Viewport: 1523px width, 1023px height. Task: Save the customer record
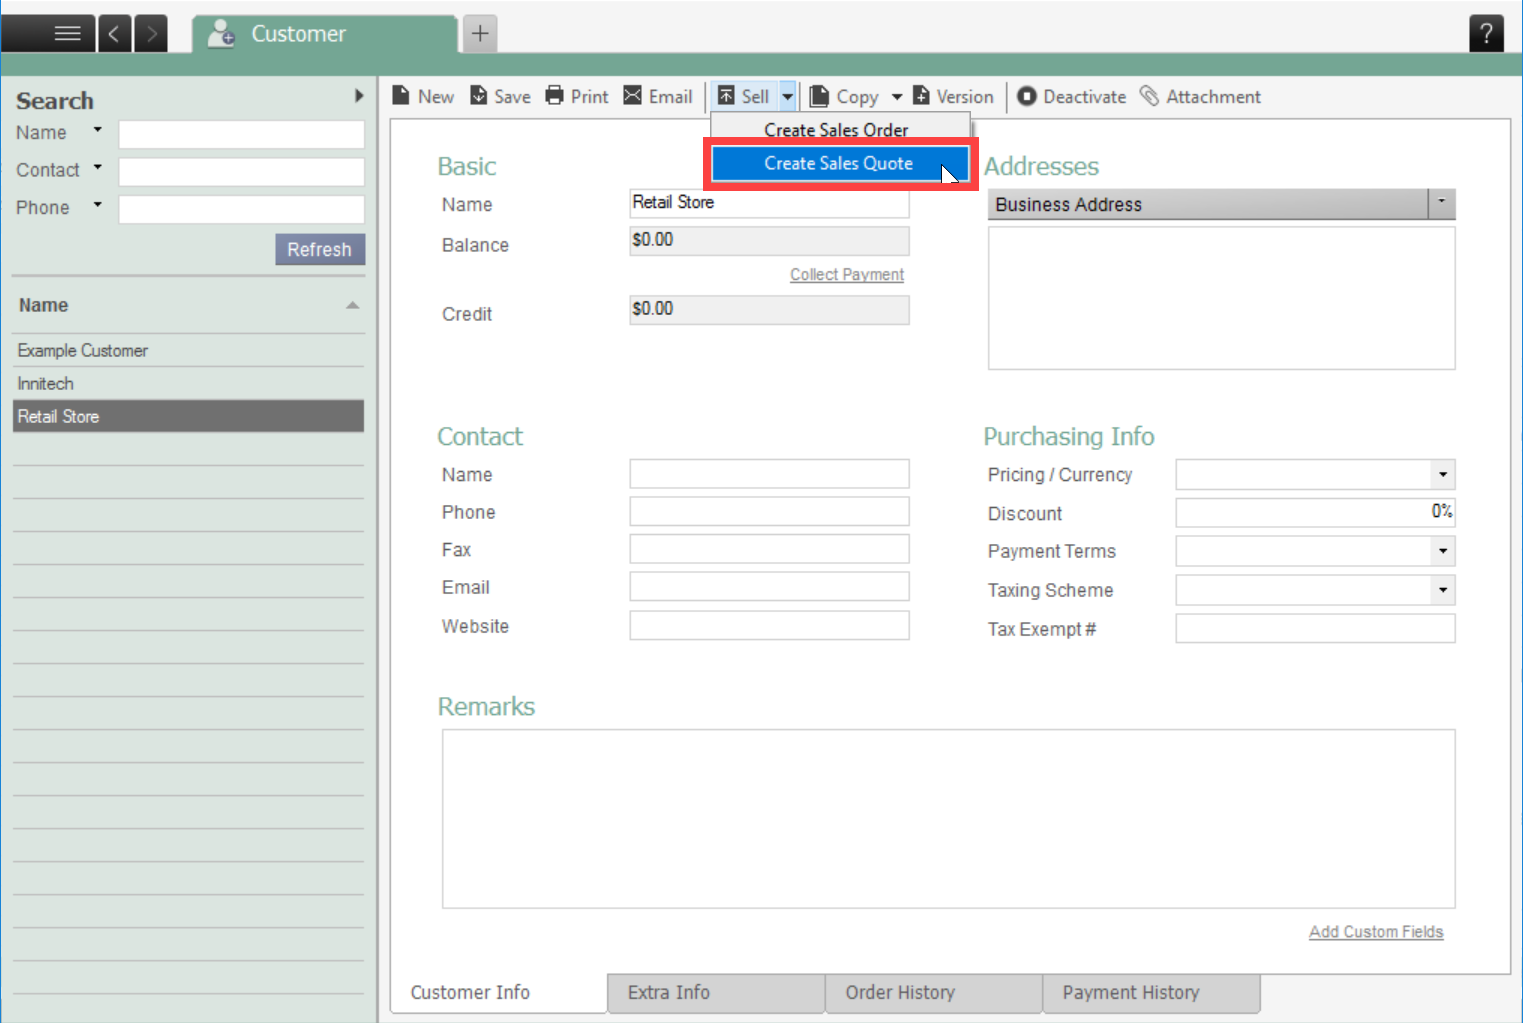coord(501,96)
